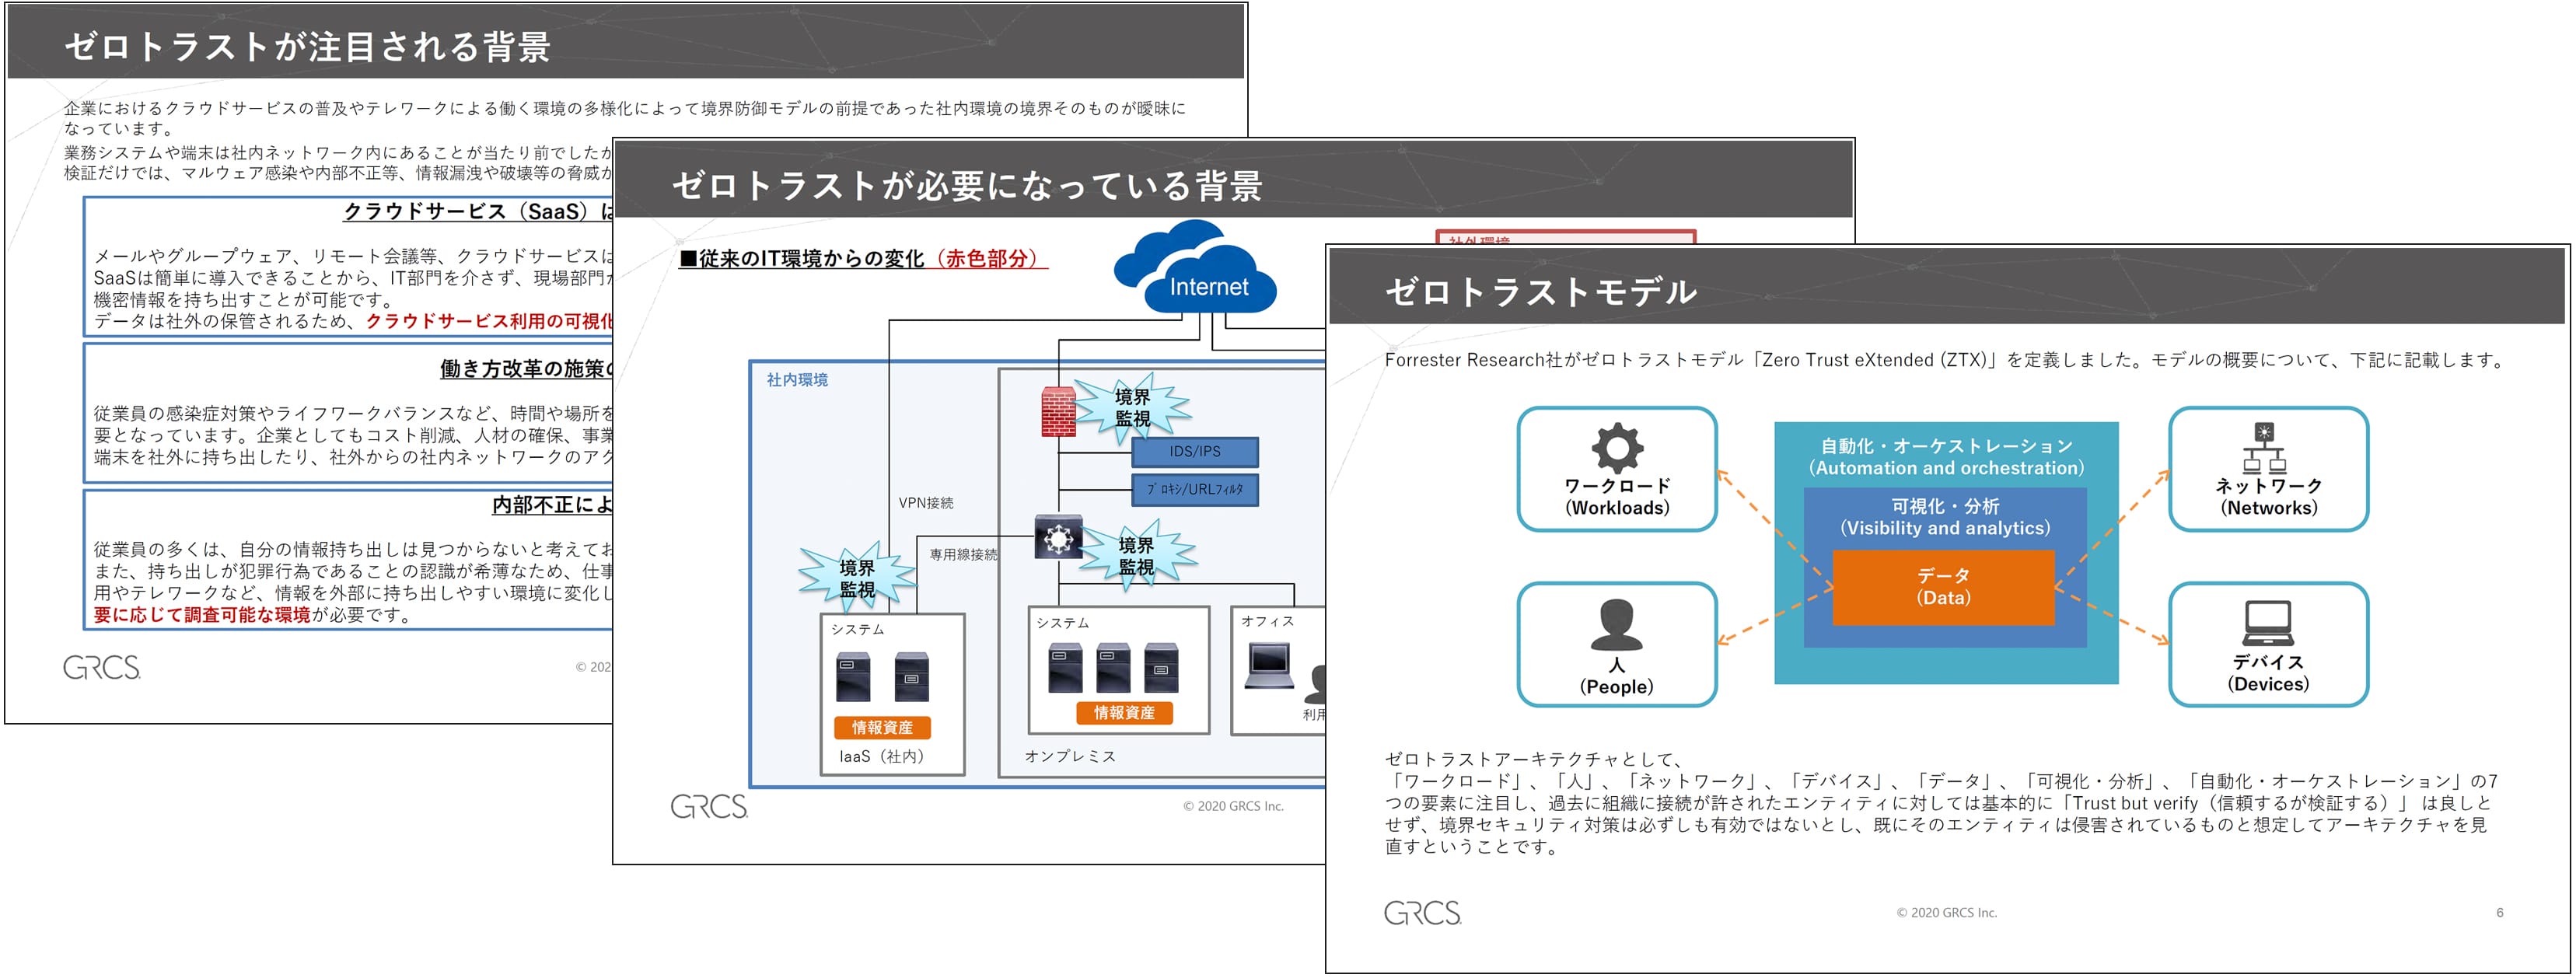The image size is (2576, 978).
Task: Click © 2020 GRCS Inc. on the 必要になっている背景 slide
Action: point(1233,806)
